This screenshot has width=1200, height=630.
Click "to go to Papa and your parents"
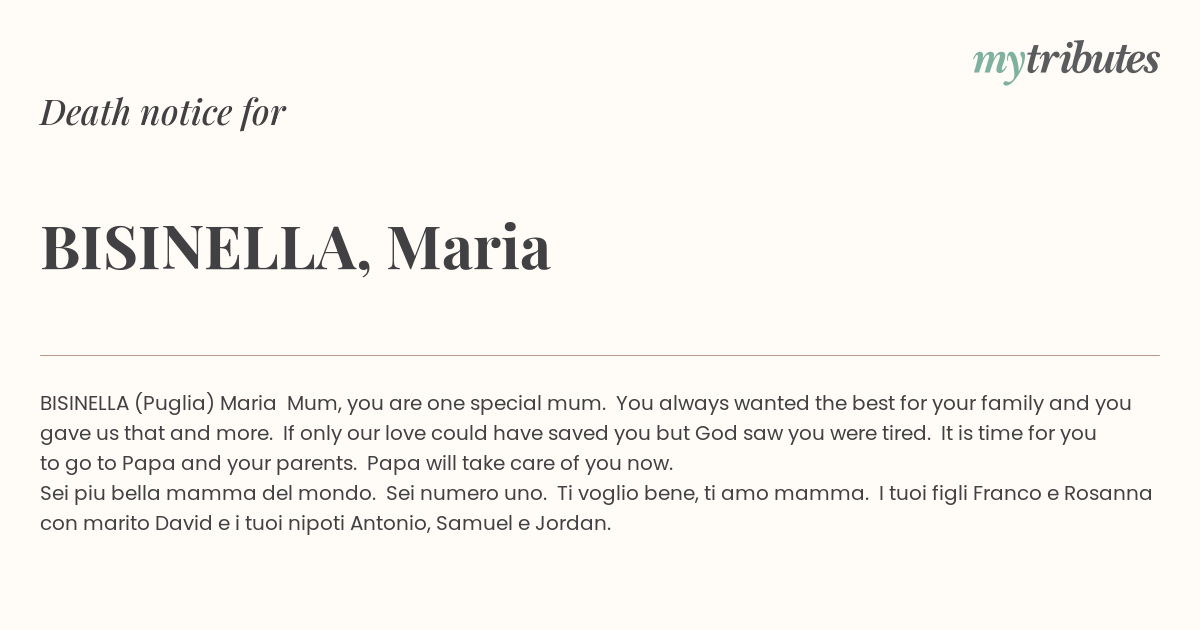[198, 463]
